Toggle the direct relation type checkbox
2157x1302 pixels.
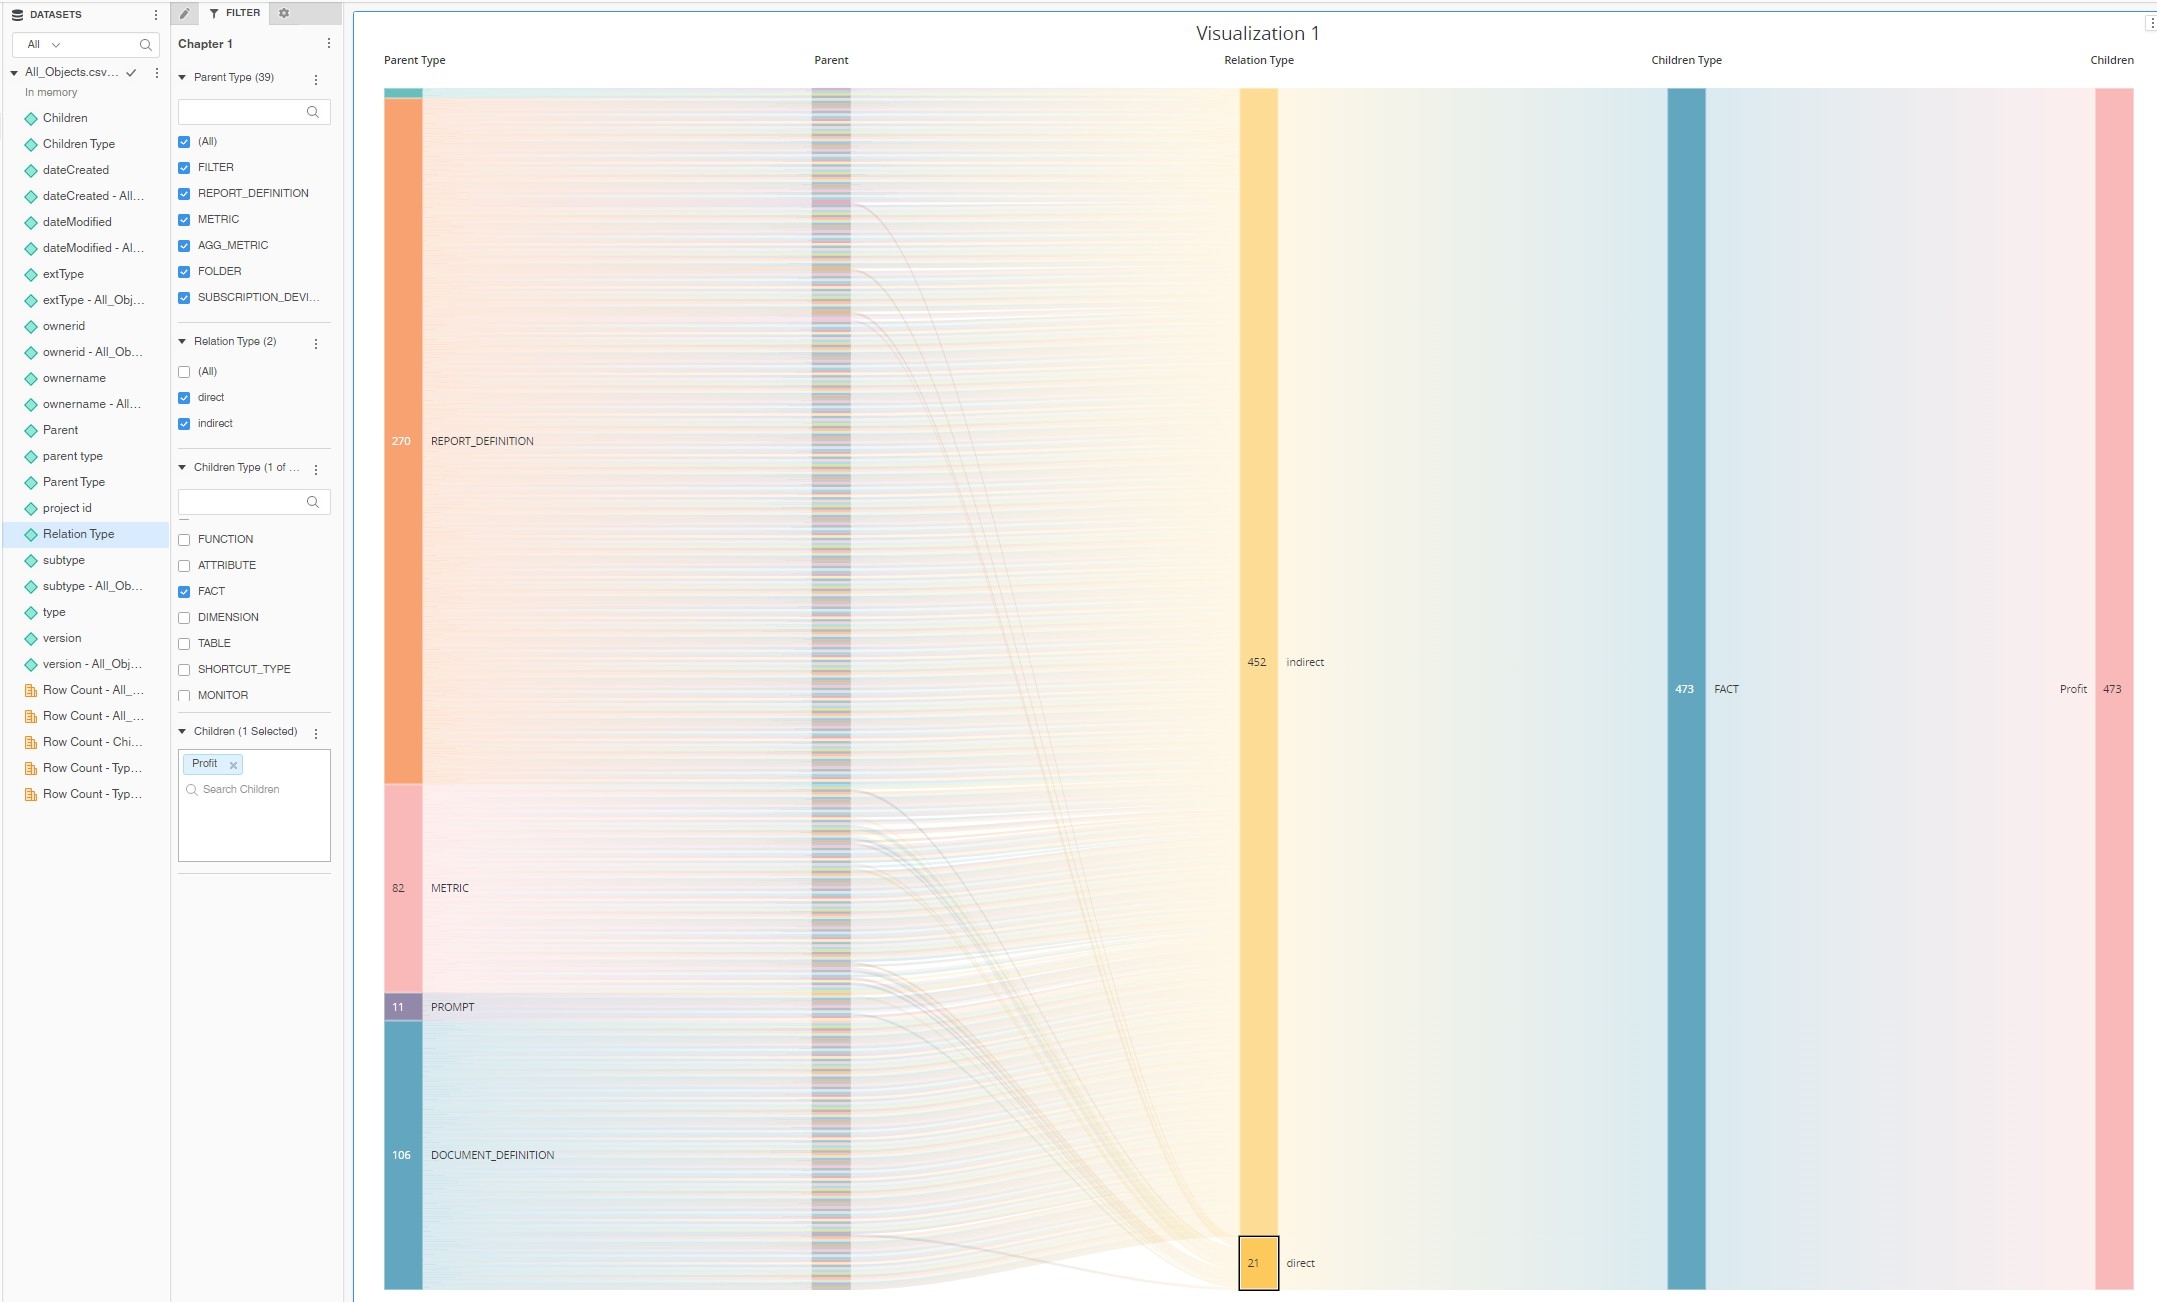(184, 398)
